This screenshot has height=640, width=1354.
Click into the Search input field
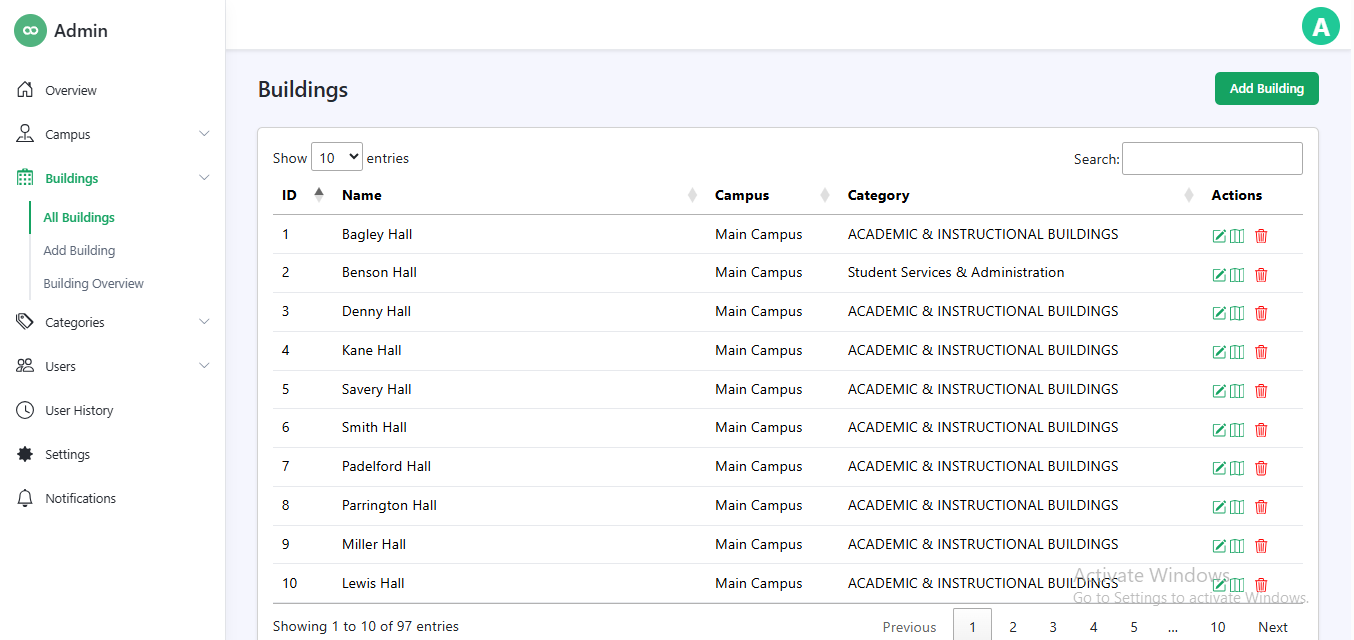pyautogui.click(x=1212, y=158)
